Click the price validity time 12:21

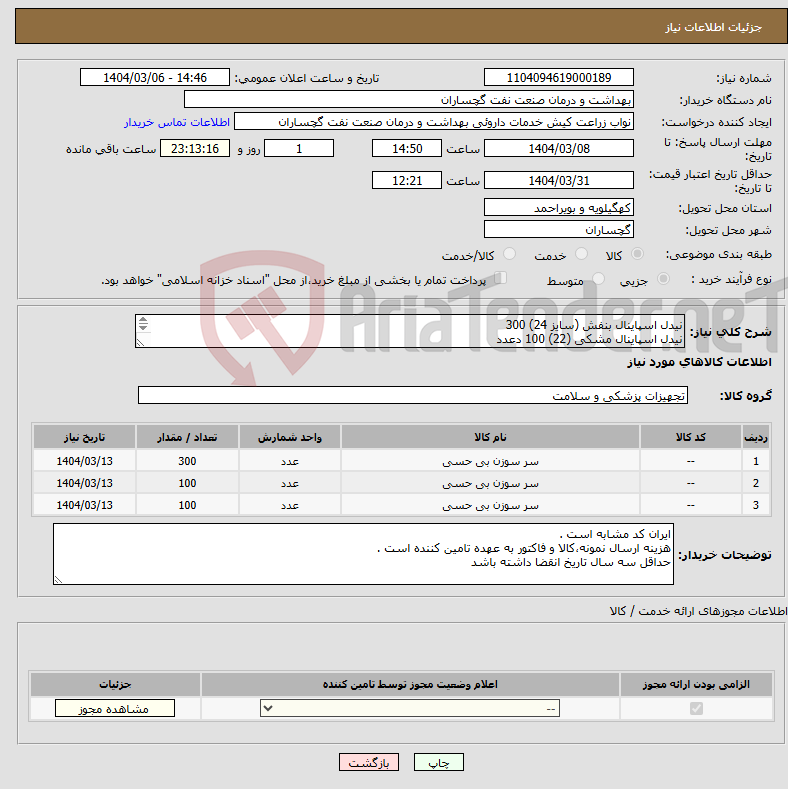pos(407,180)
